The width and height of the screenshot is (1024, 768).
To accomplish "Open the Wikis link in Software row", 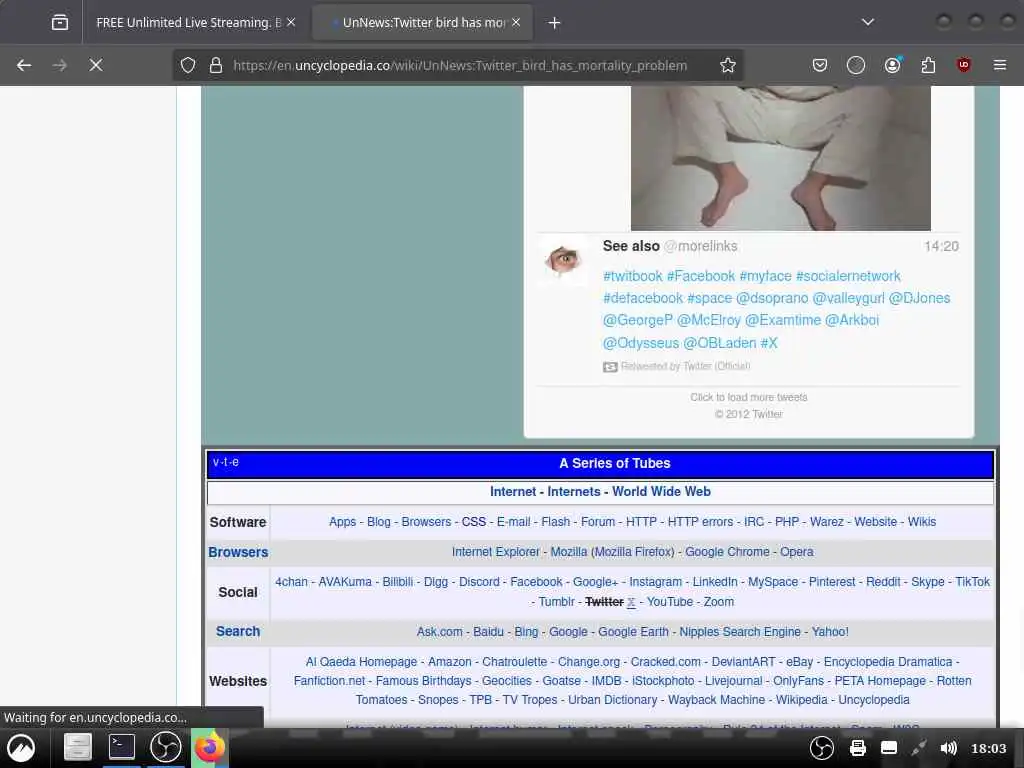I will (x=921, y=522).
